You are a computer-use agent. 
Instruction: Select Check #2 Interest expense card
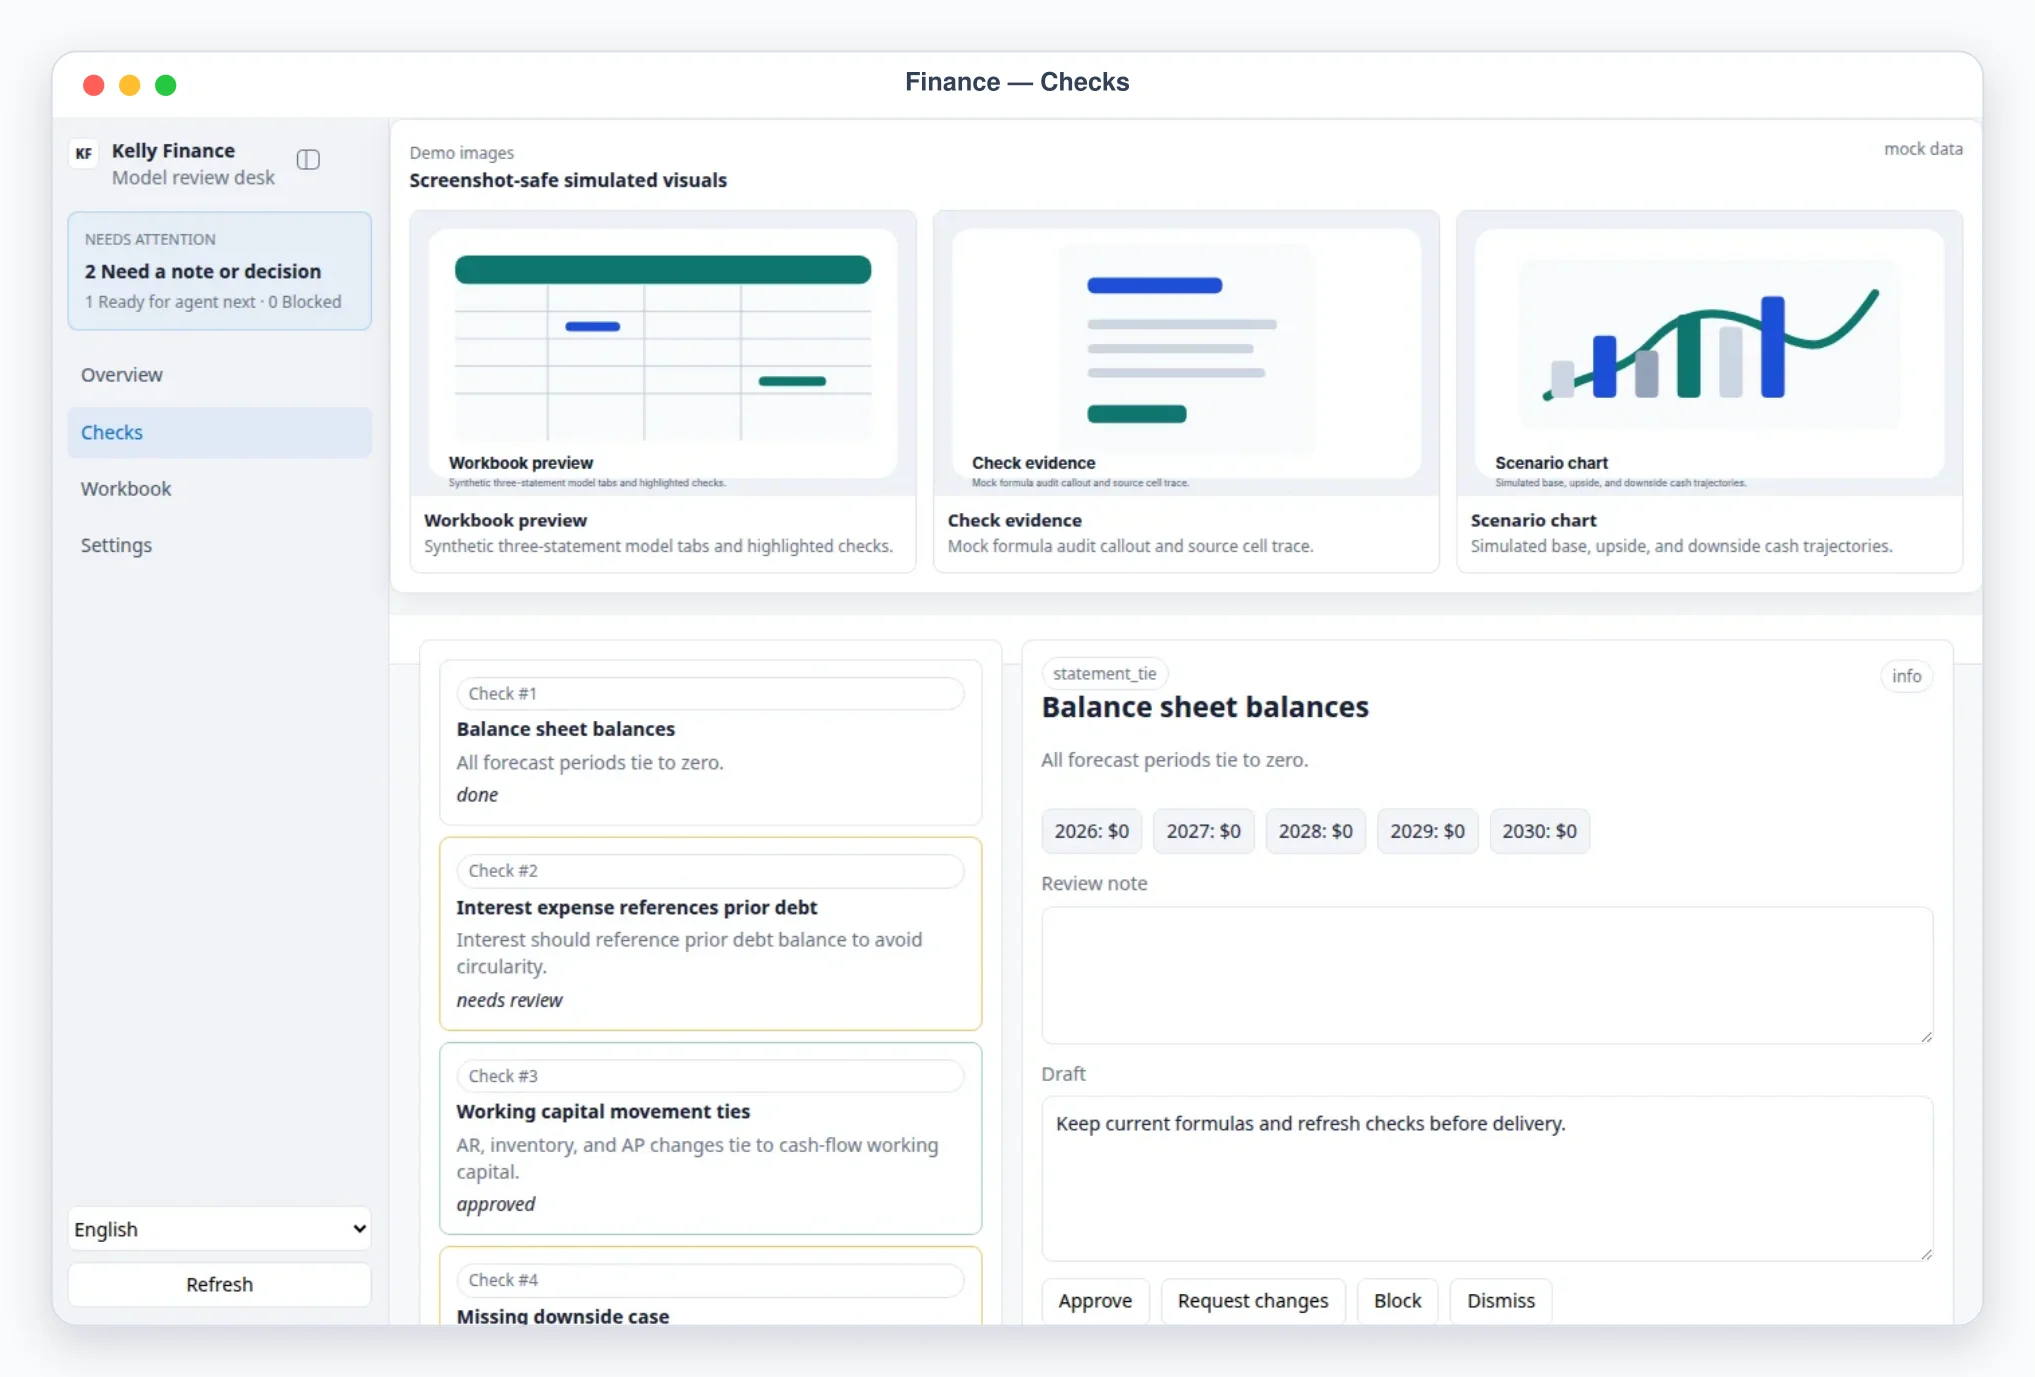pos(710,934)
